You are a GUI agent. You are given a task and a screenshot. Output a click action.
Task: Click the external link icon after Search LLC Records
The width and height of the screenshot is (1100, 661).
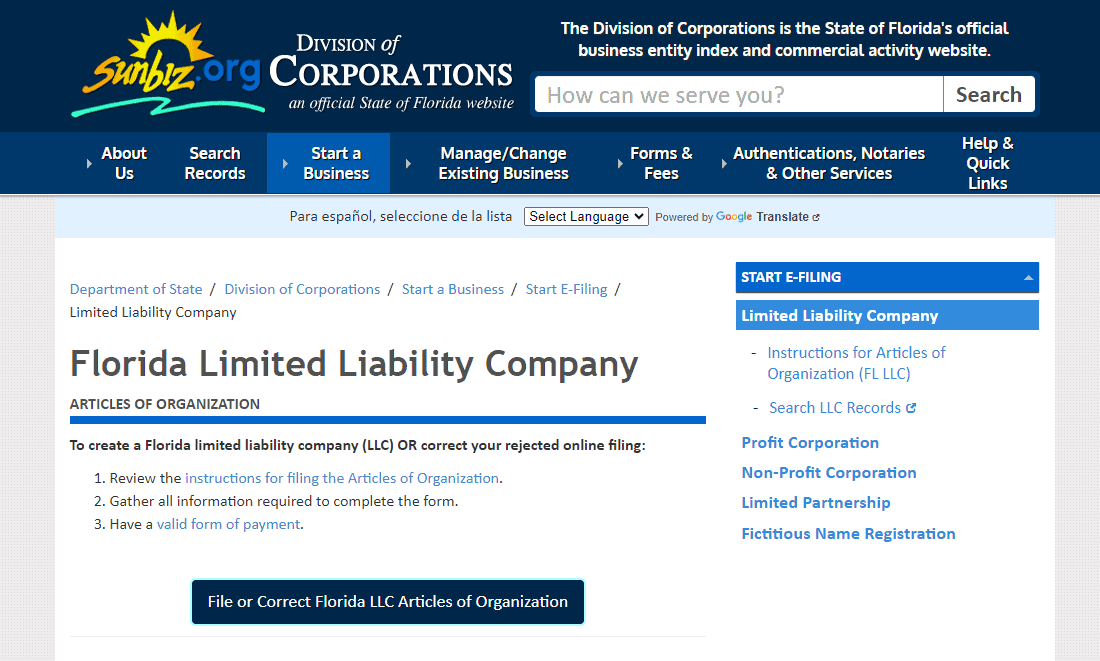[911, 408]
